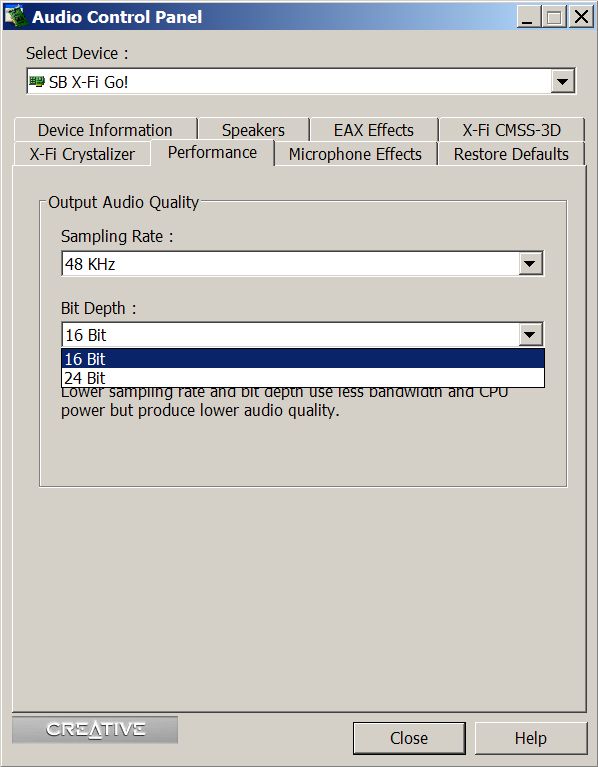This screenshot has width=598, height=767.
Task: Minimize the Audio Control Panel window
Action: pos(528,17)
